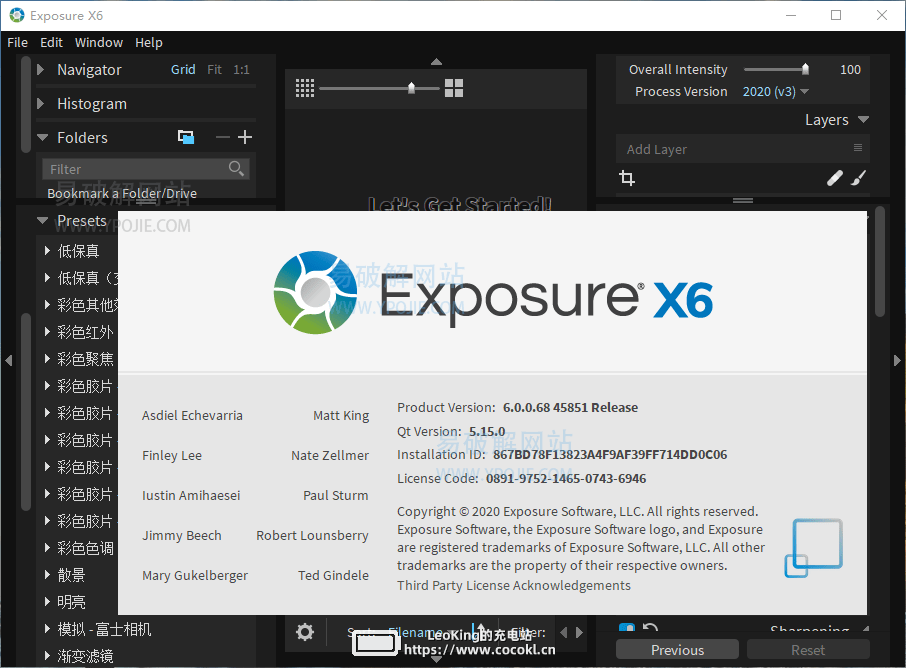The image size is (906, 668).
Task: Open Third Party License Acknowledgements link
Action: click(x=514, y=585)
